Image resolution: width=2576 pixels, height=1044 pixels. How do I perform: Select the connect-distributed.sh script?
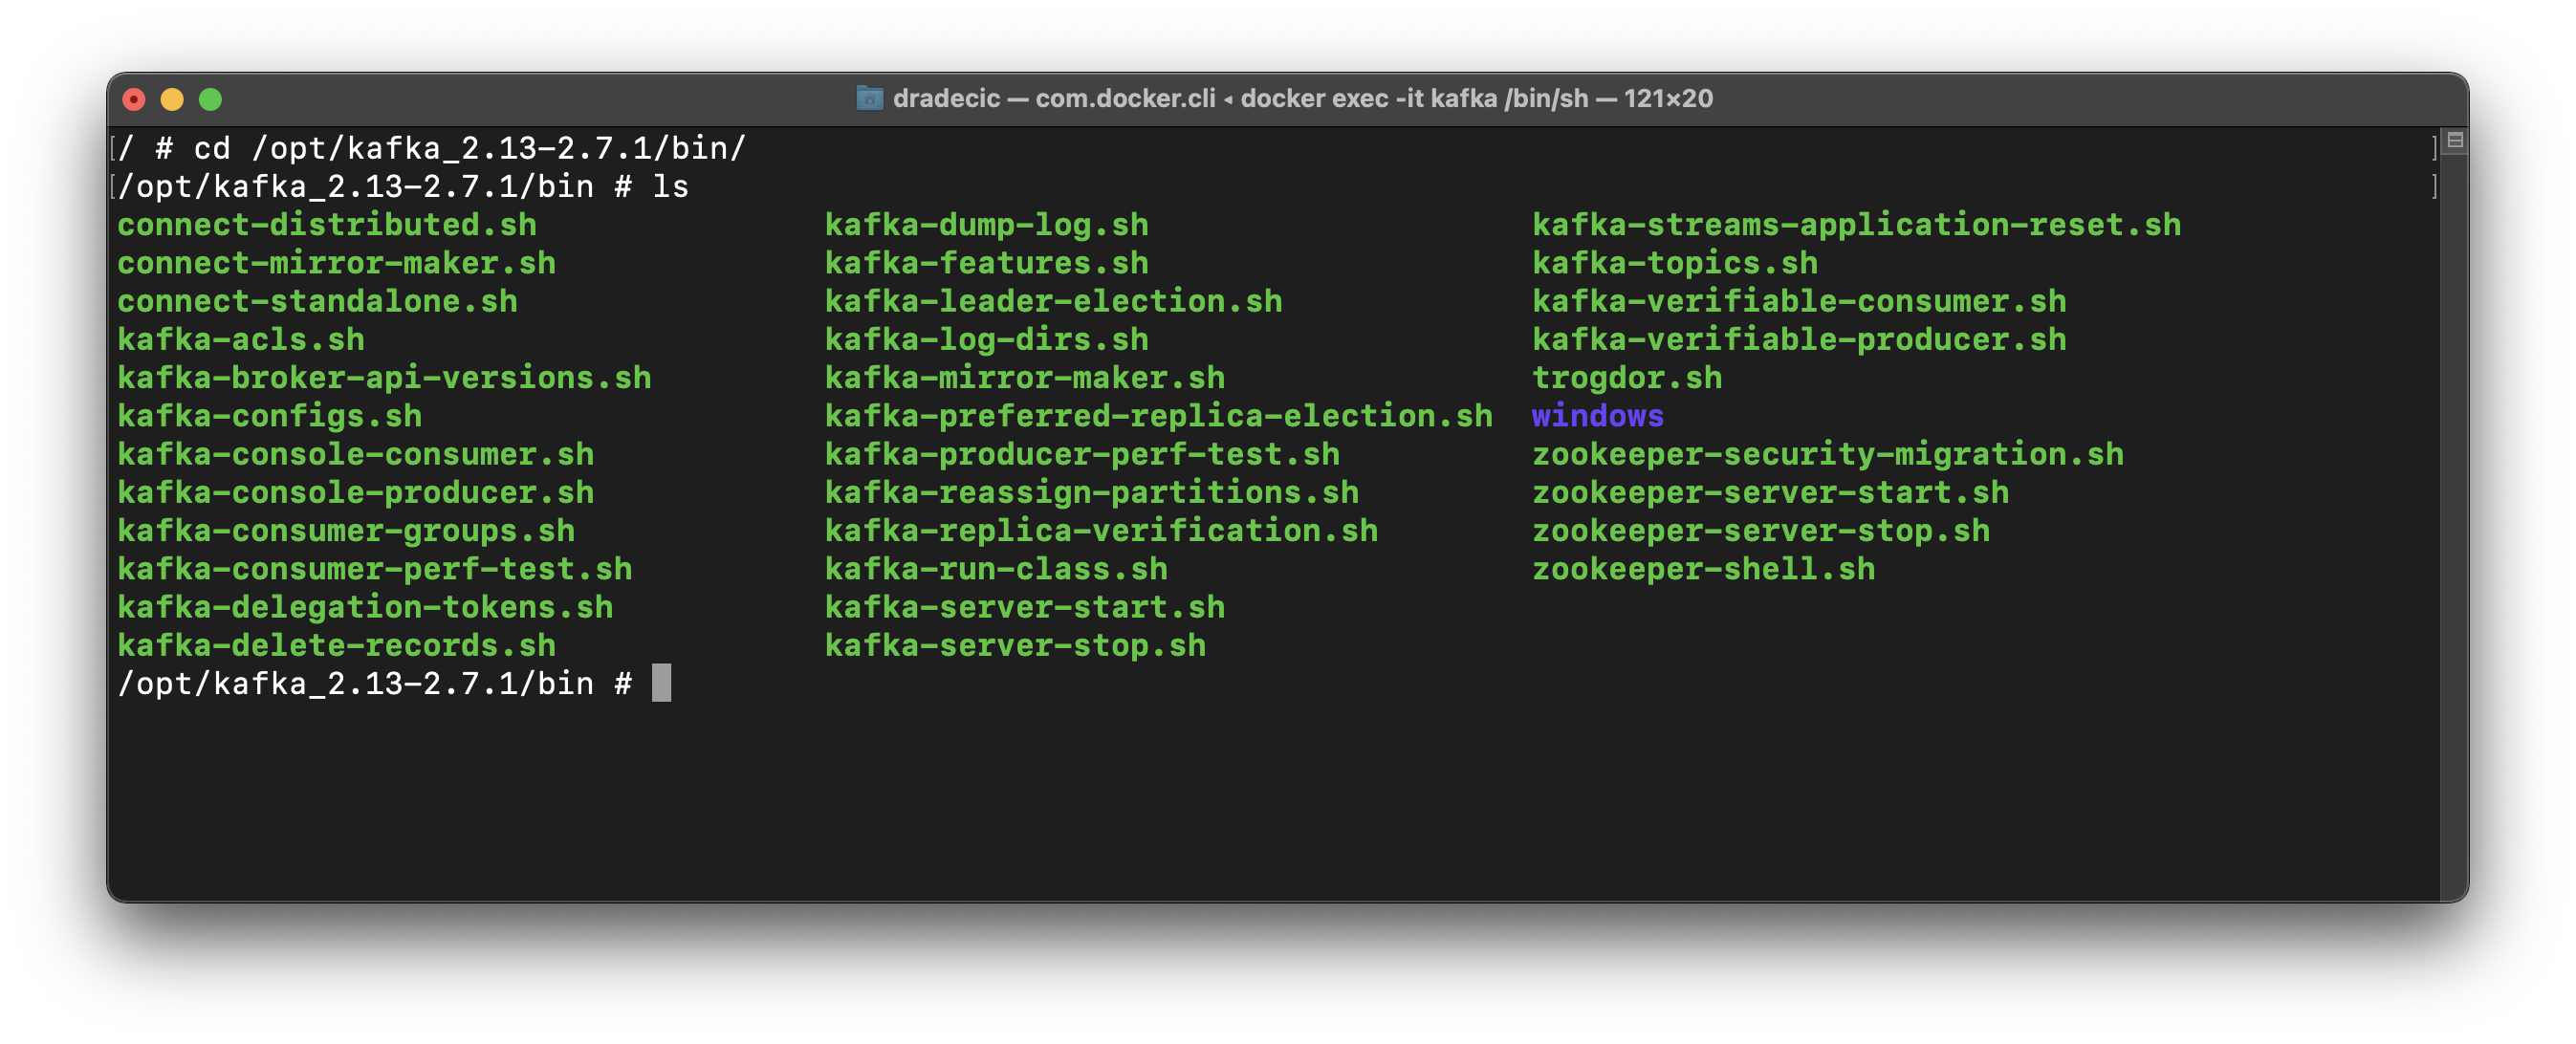(x=326, y=225)
